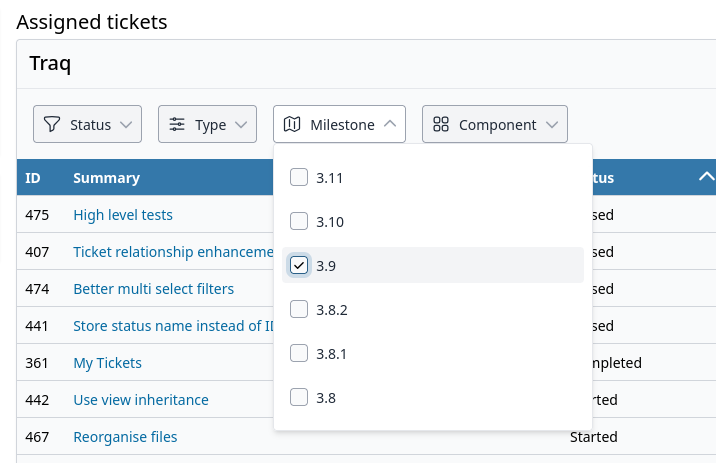Sort by the ID column header
The image size is (716, 463).
click(x=33, y=178)
